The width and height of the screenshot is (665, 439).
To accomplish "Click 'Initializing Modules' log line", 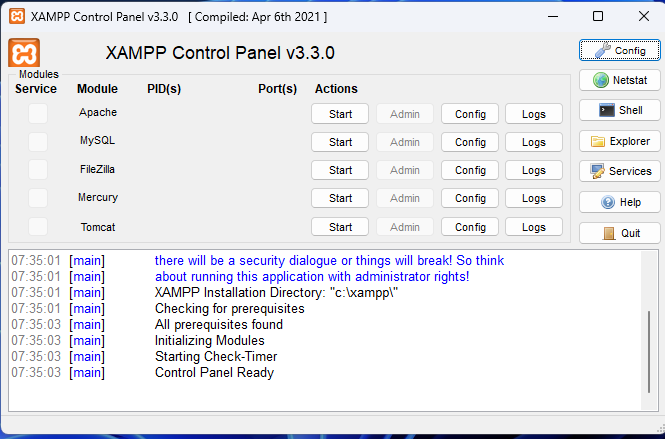I will click(210, 340).
